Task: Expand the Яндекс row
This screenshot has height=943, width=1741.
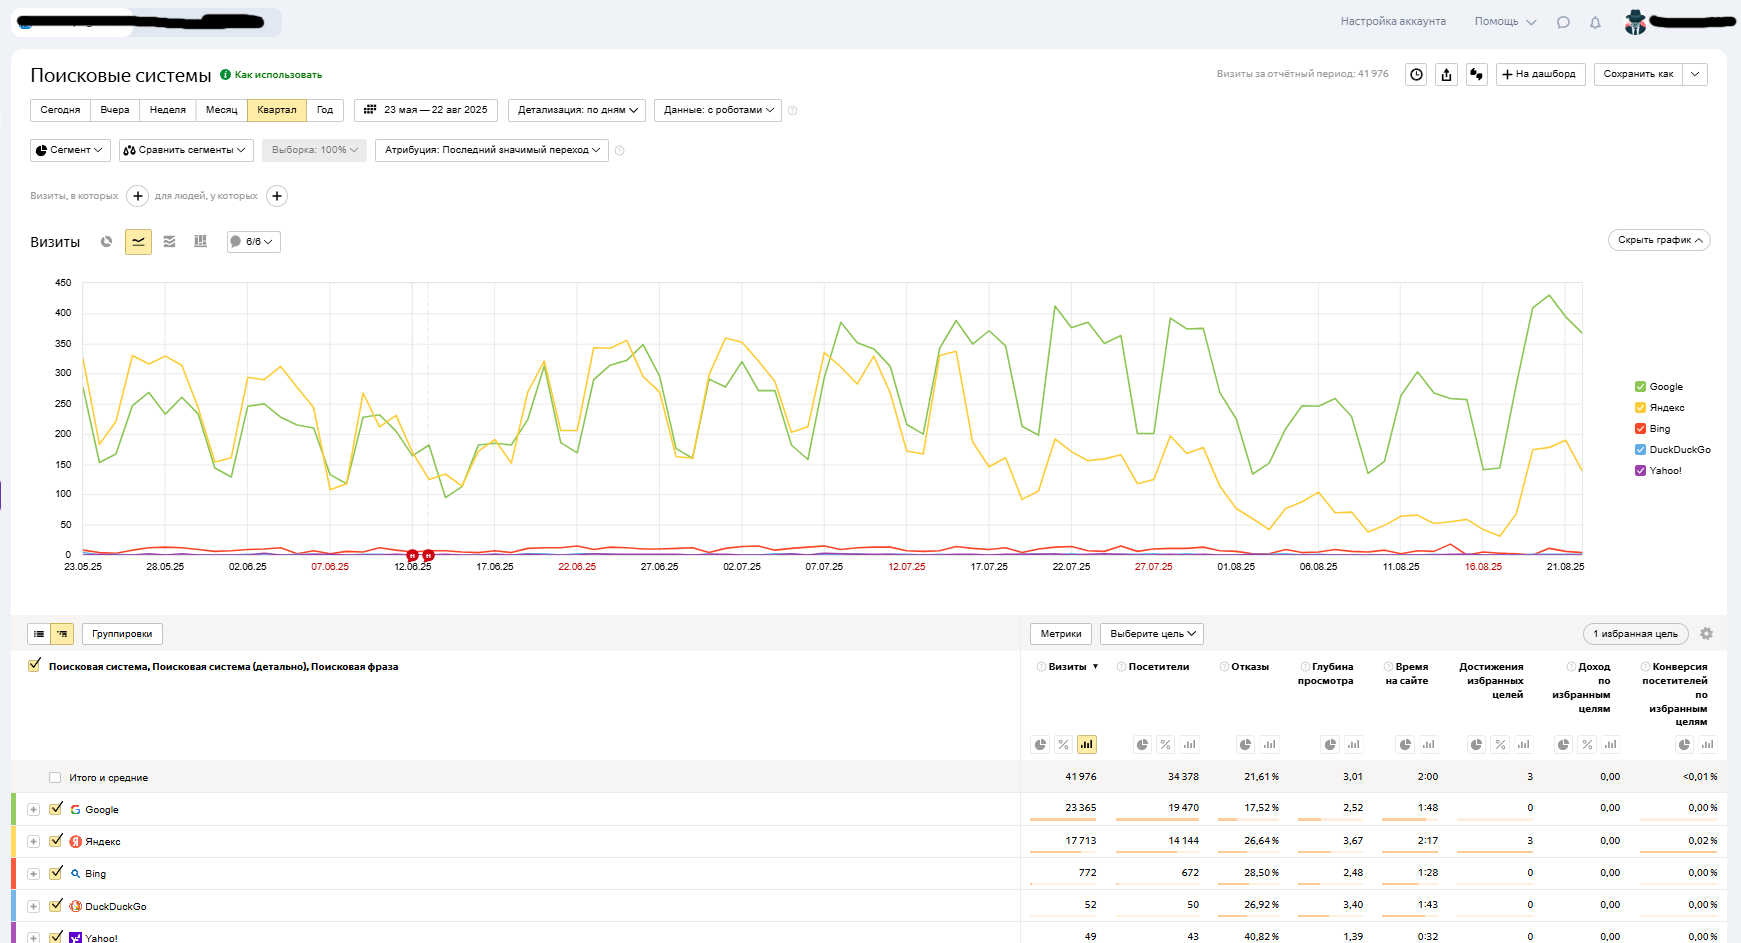Action: (33, 842)
